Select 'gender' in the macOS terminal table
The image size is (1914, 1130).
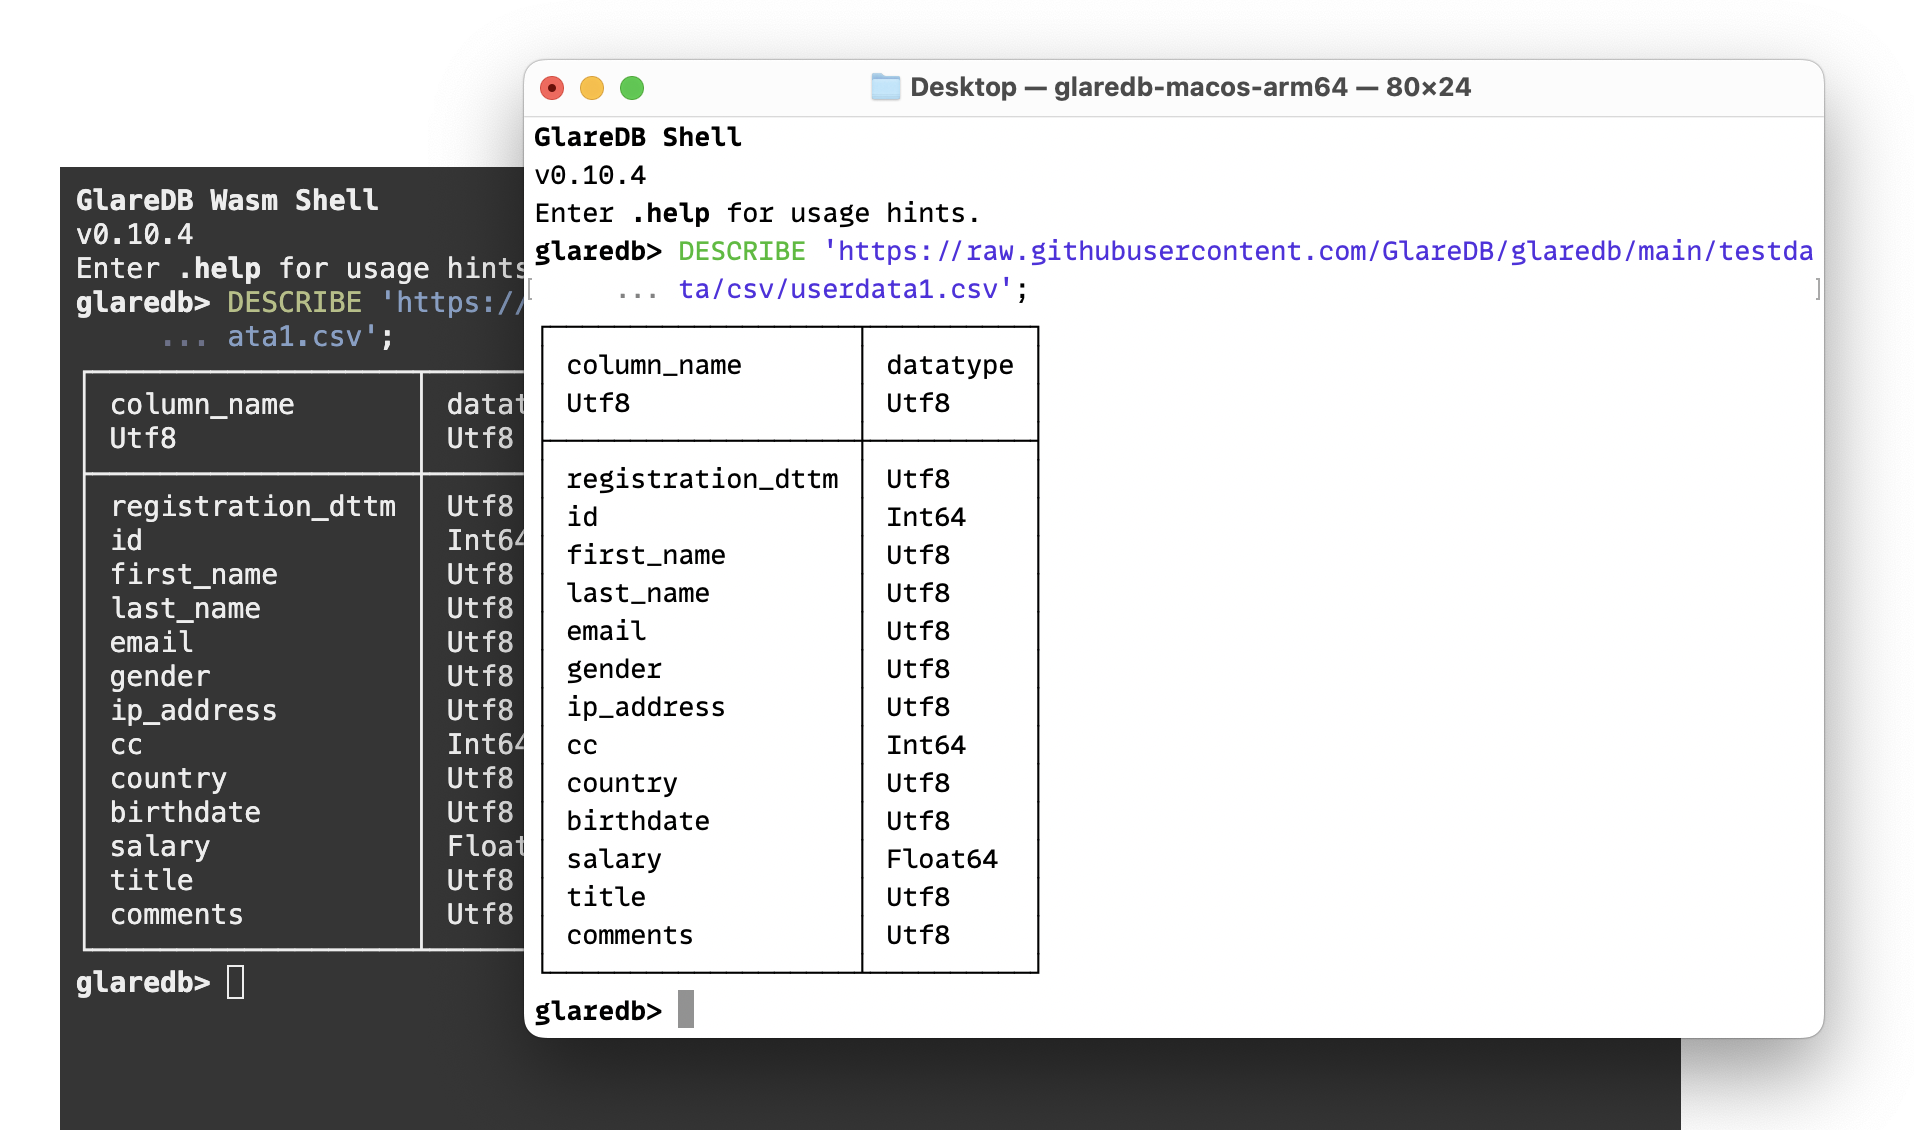614,669
